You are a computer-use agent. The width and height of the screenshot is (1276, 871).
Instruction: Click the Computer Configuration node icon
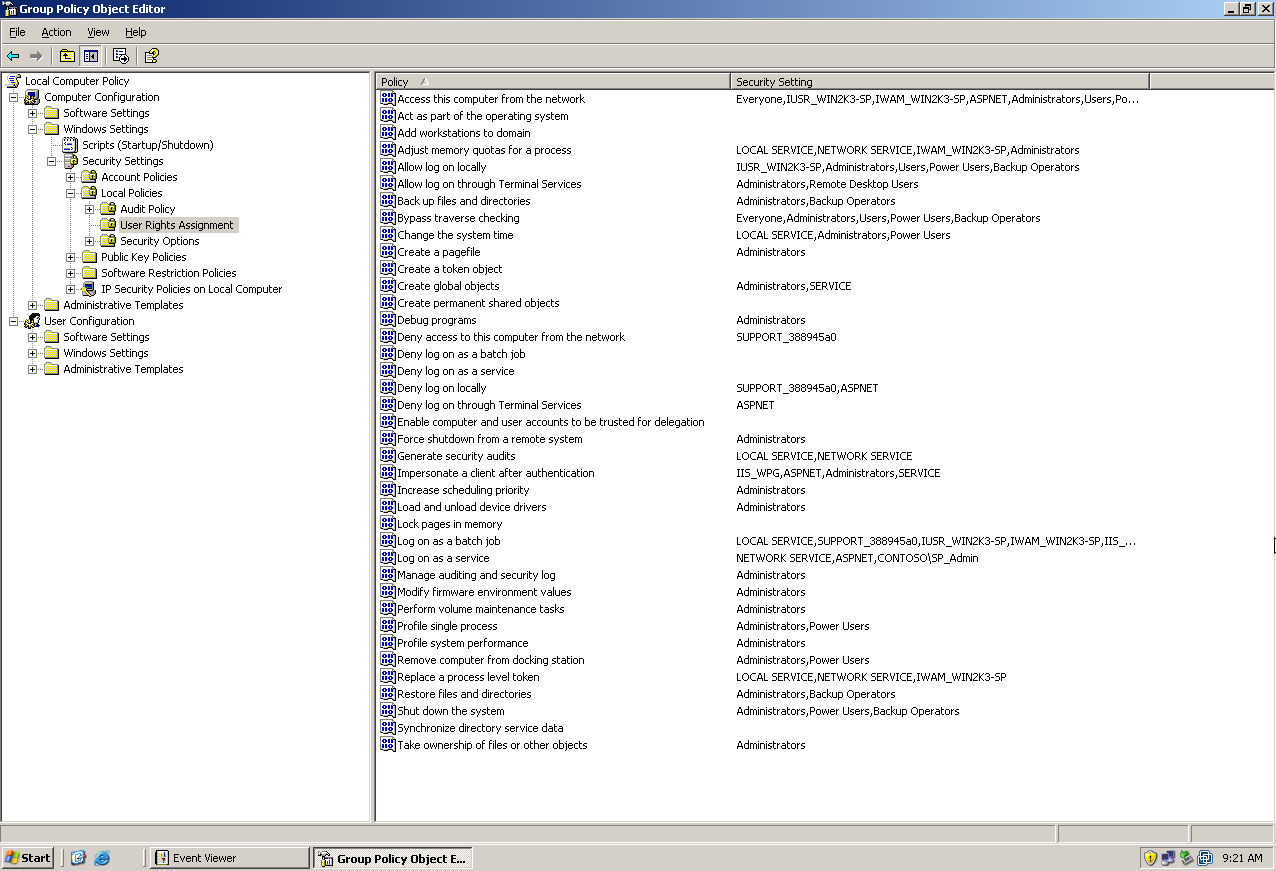32,97
